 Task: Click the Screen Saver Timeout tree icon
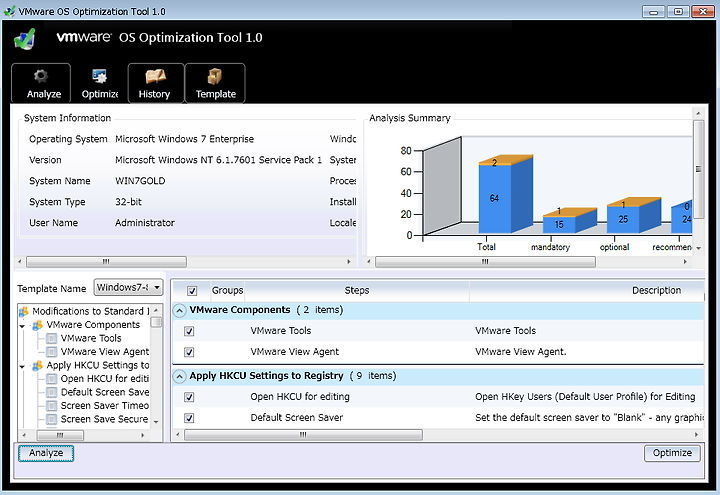(x=52, y=406)
